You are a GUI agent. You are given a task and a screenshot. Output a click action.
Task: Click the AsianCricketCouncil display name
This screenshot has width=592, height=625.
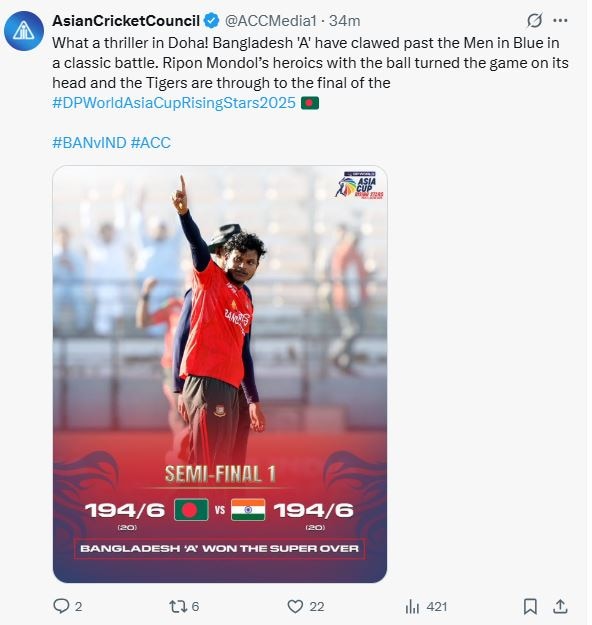[x=126, y=21]
